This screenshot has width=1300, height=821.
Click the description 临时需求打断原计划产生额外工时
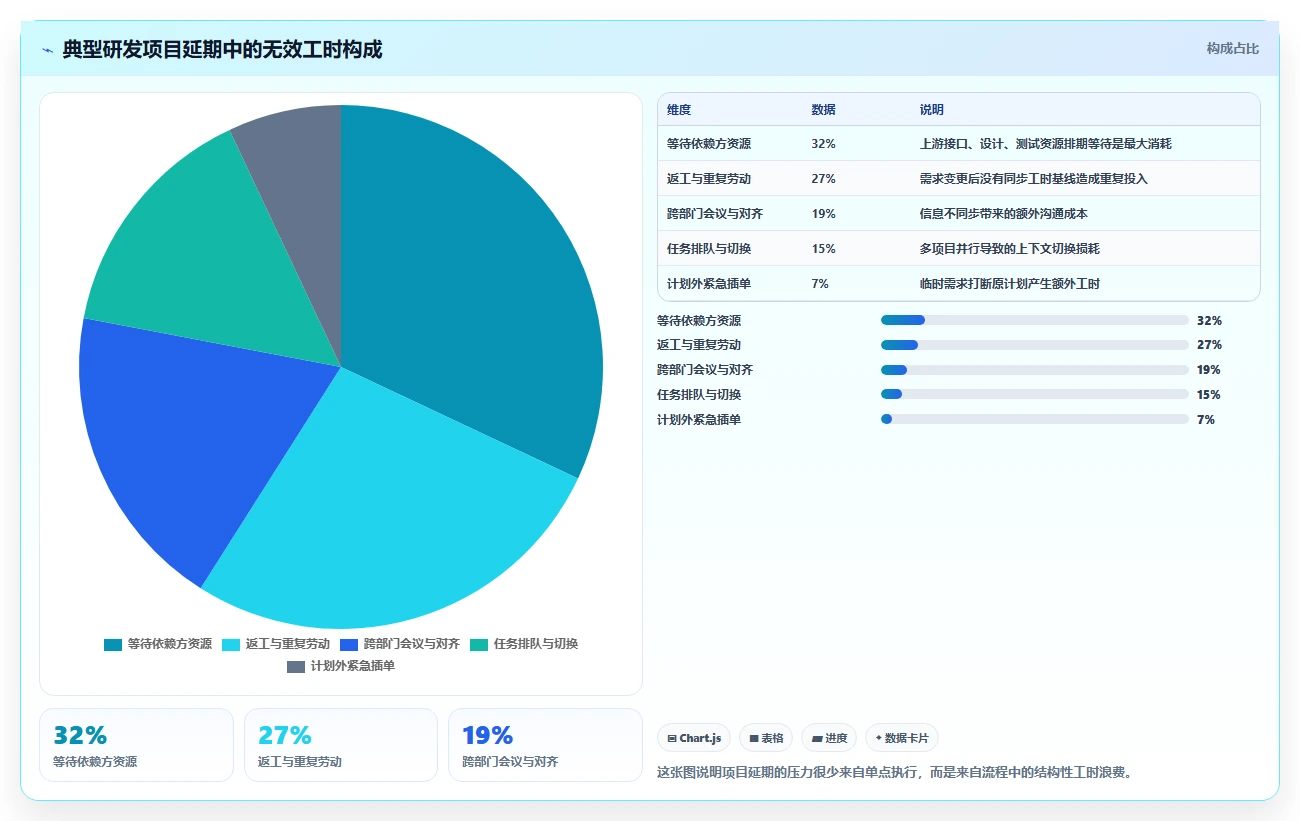(x=1010, y=284)
